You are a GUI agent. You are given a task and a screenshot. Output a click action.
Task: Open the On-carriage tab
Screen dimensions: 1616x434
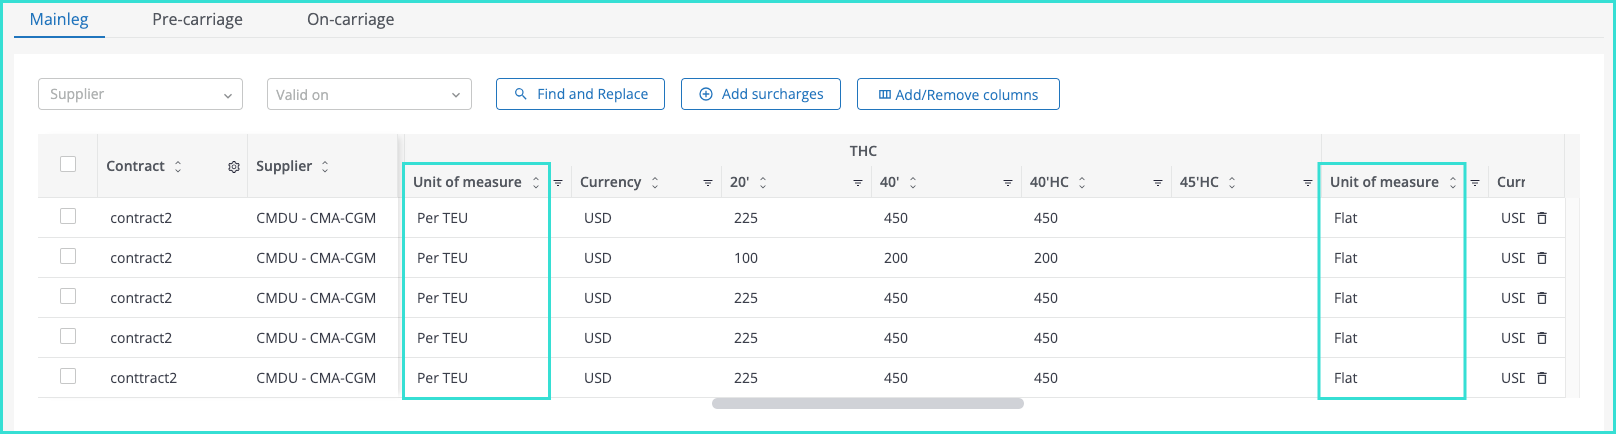pos(350,19)
